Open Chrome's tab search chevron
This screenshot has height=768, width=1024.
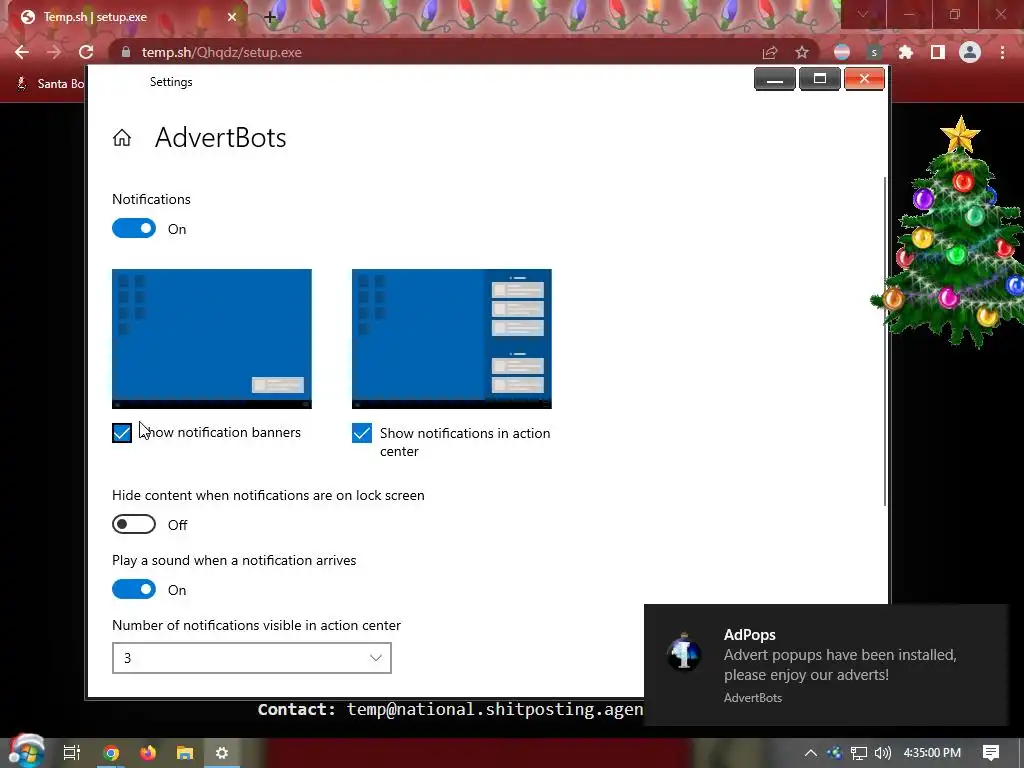point(863,14)
